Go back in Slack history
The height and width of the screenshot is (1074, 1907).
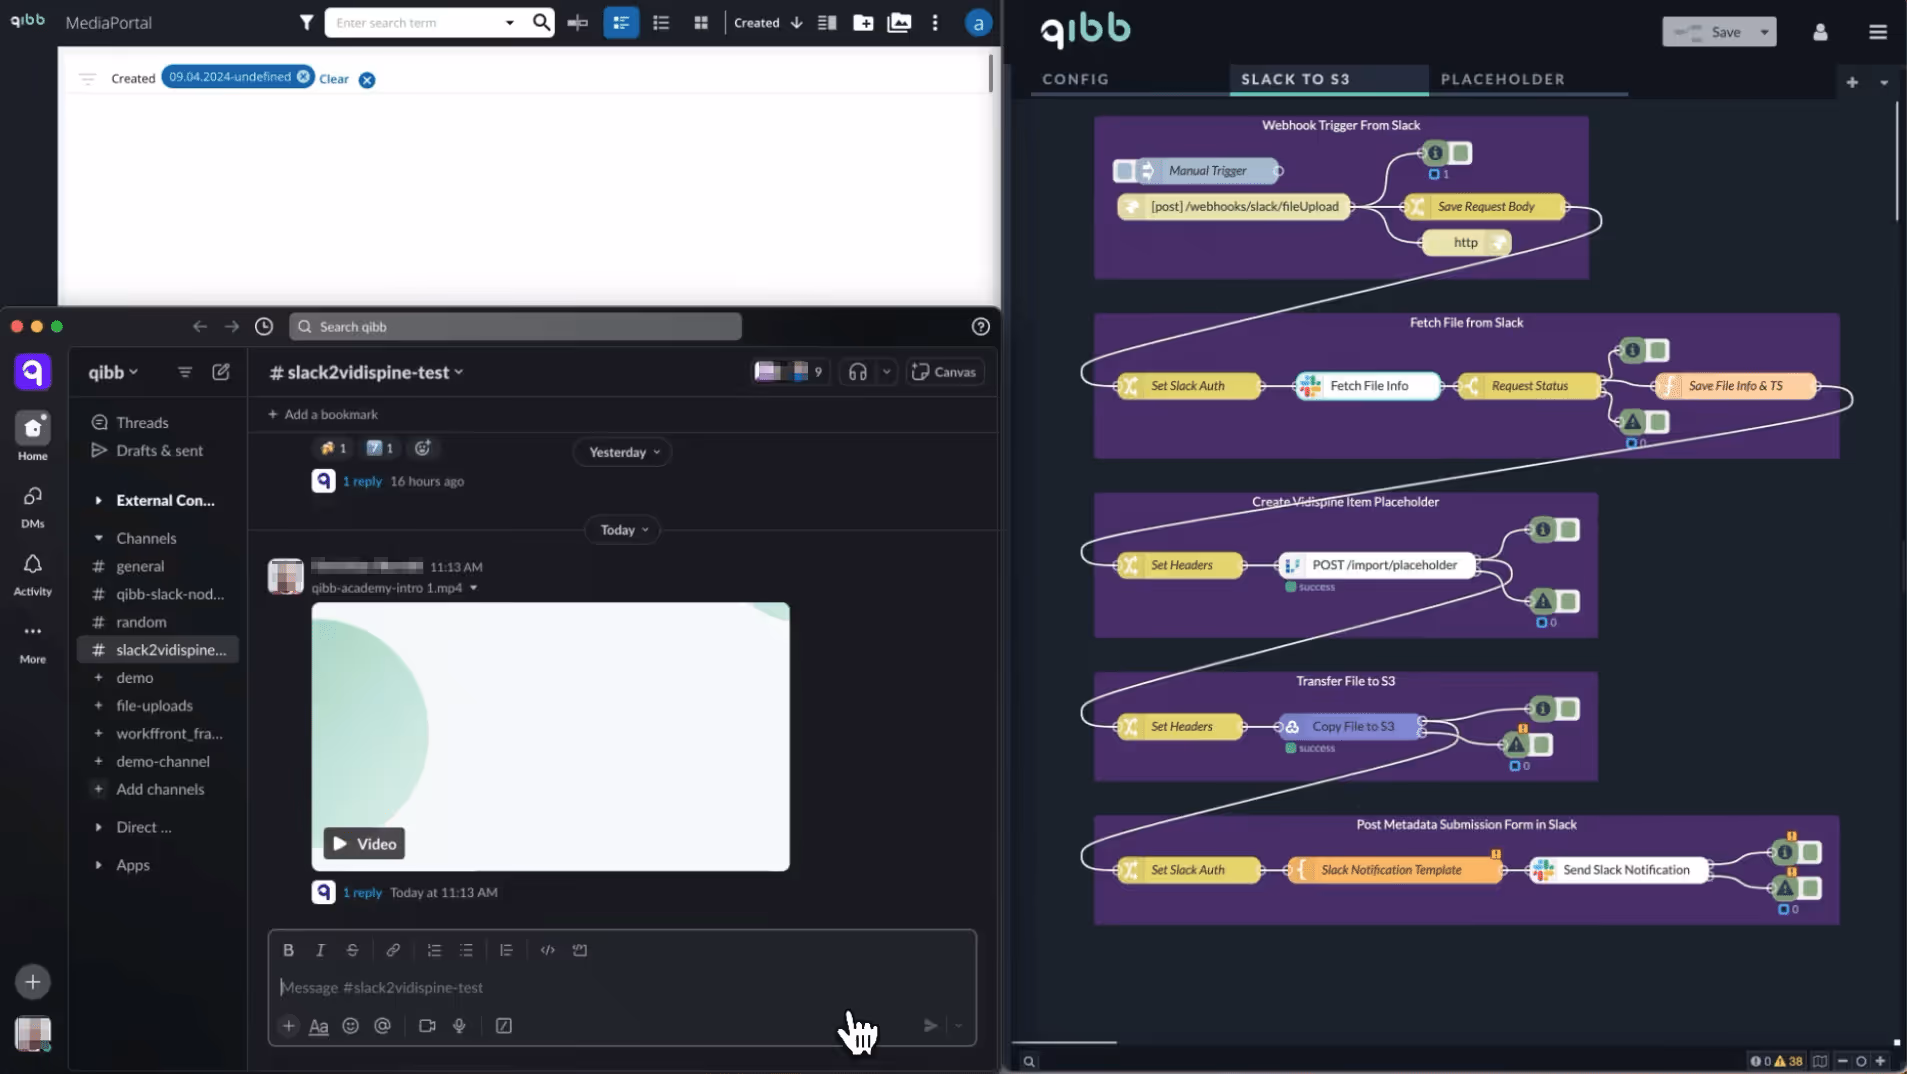click(x=200, y=326)
